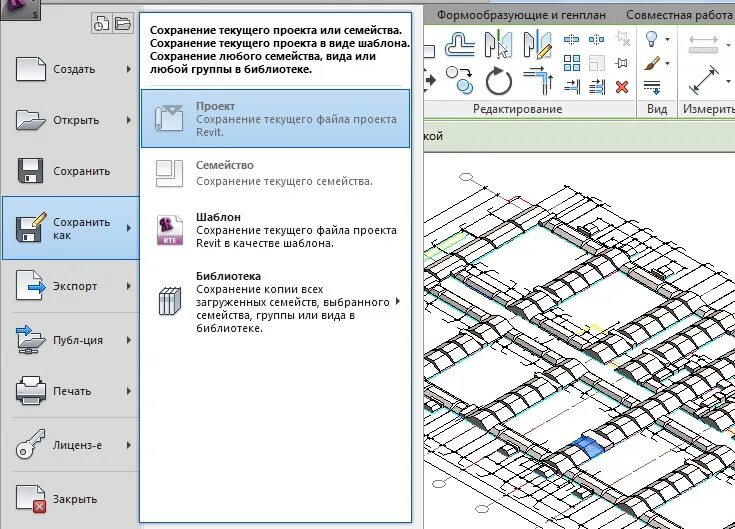Open the Открыть menu item

point(70,120)
